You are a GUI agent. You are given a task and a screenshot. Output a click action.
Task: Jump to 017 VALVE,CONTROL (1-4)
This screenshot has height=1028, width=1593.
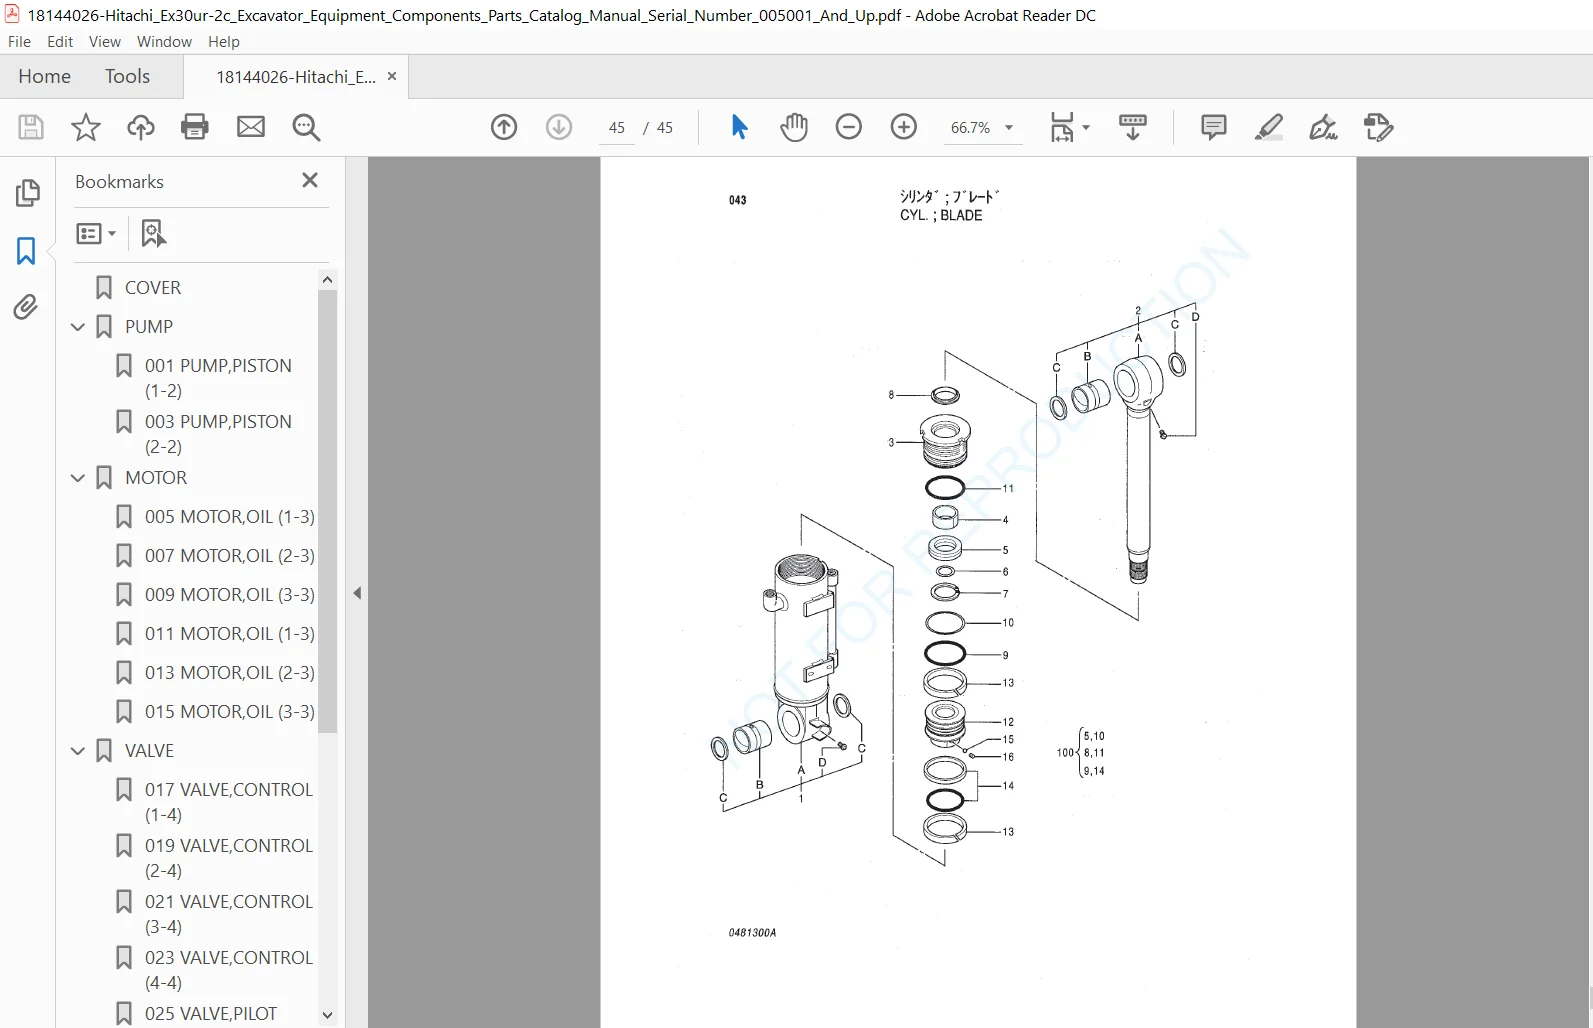point(229,802)
